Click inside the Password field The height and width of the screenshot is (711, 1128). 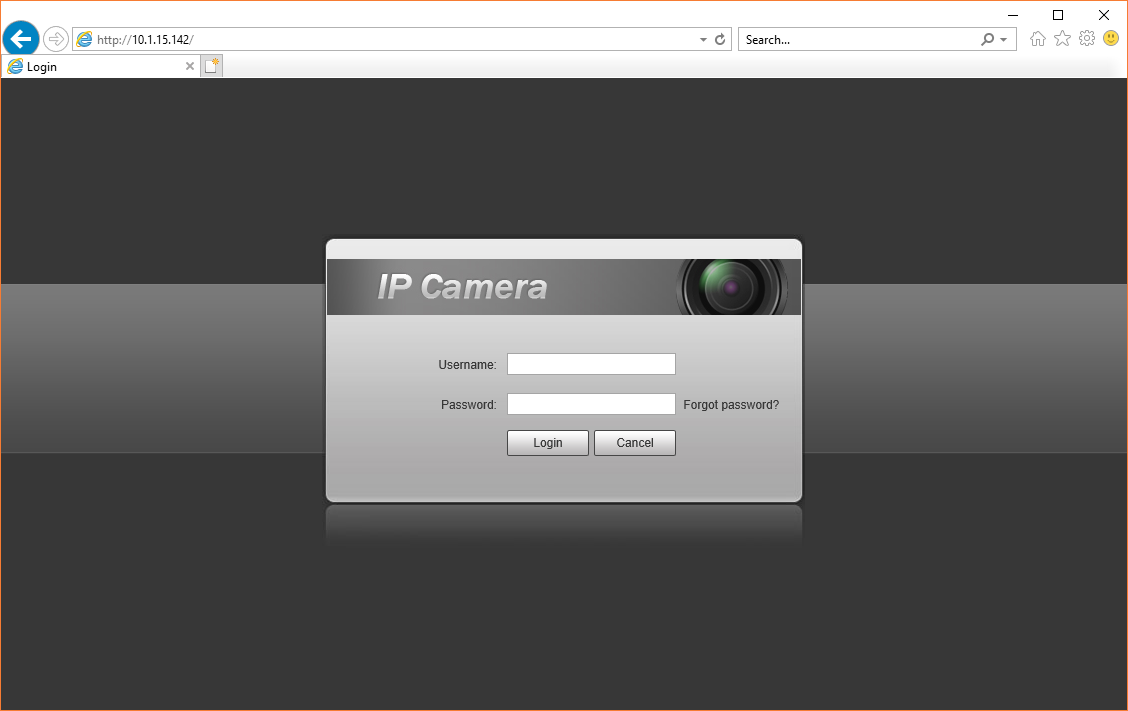coord(590,404)
